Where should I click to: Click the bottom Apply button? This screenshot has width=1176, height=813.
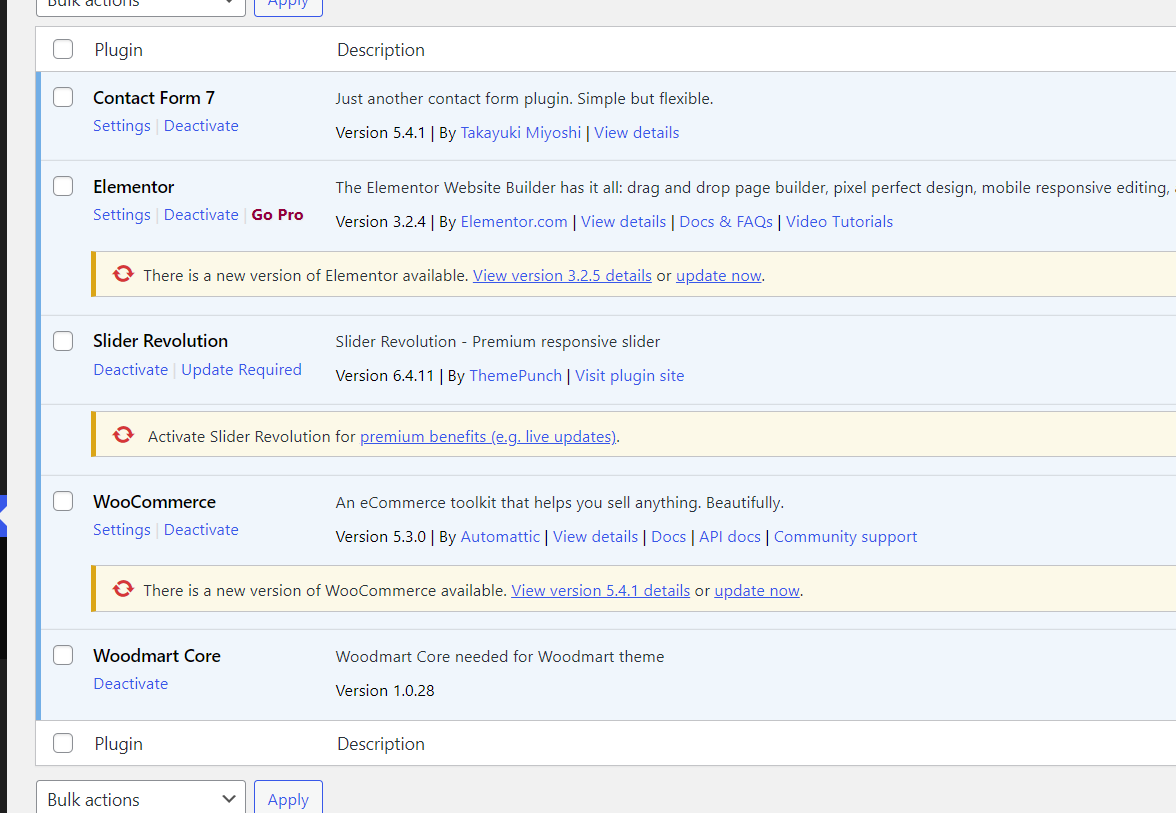(x=288, y=800)
